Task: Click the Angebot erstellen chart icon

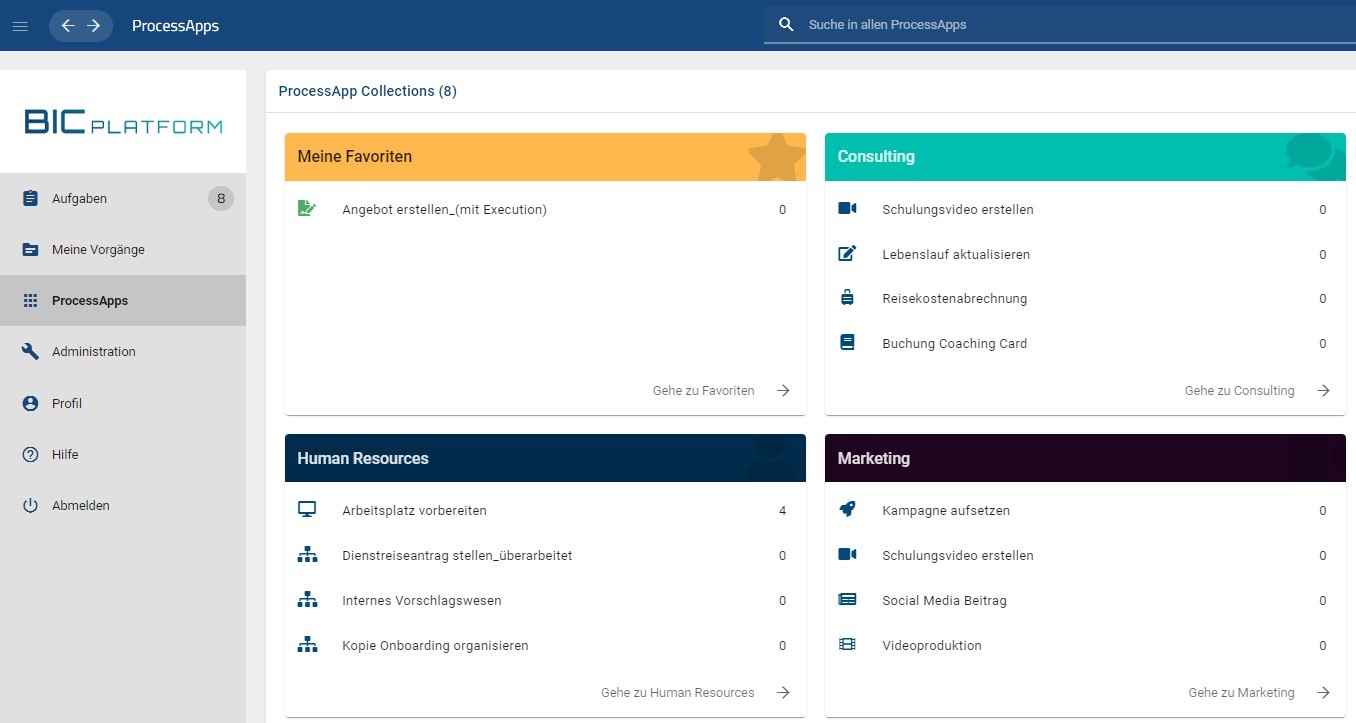Action: tap(307, 209)
